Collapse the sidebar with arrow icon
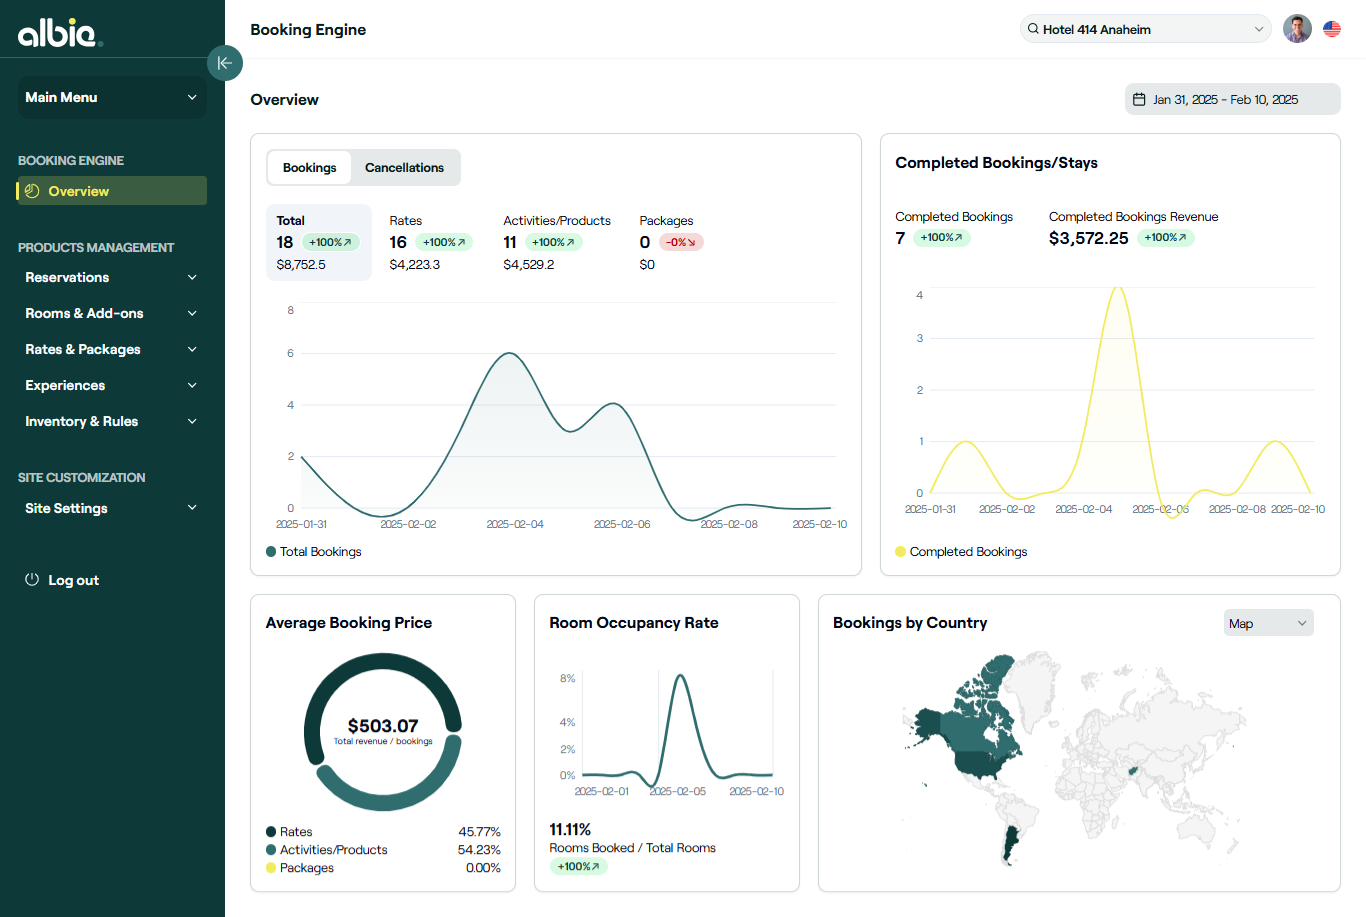This screenshot has width=1366, height=917. (225, 63)
